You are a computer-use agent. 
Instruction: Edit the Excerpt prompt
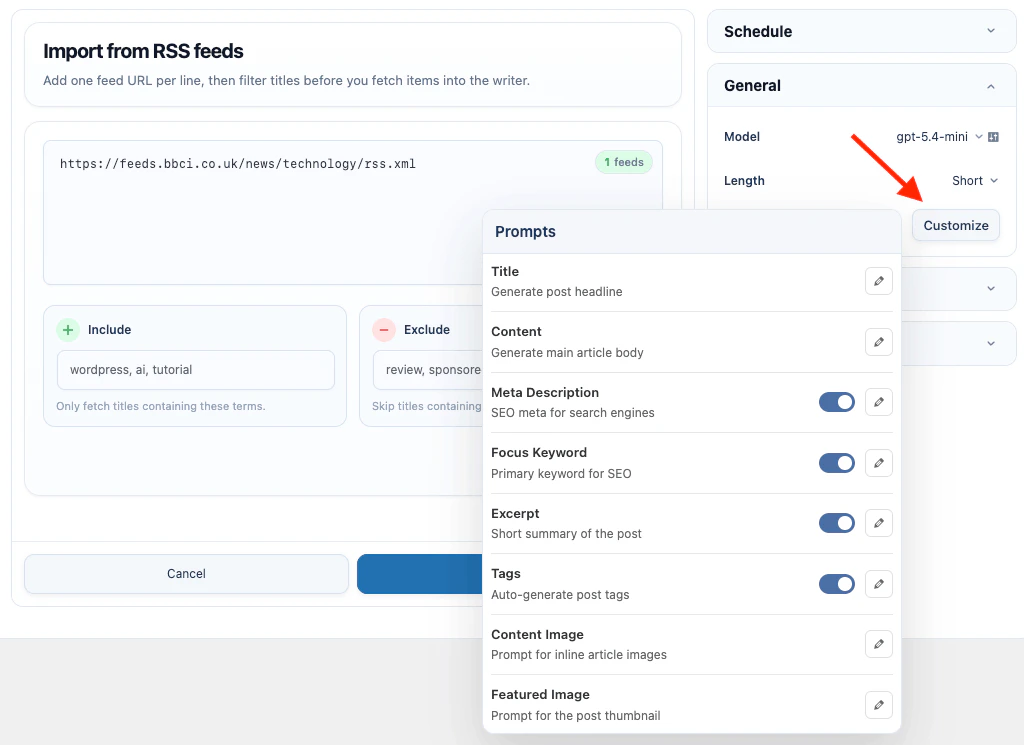[x=878, y=523]
